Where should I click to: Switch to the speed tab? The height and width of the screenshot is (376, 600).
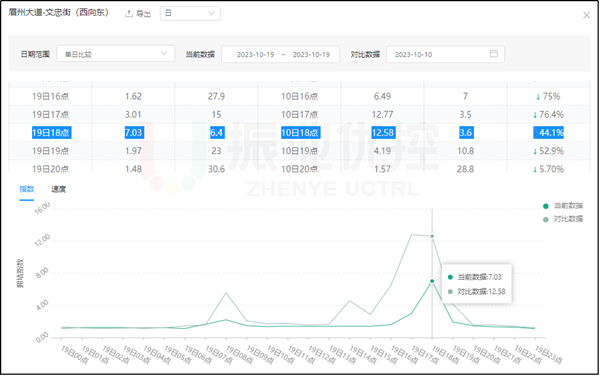tap(59, 189)
